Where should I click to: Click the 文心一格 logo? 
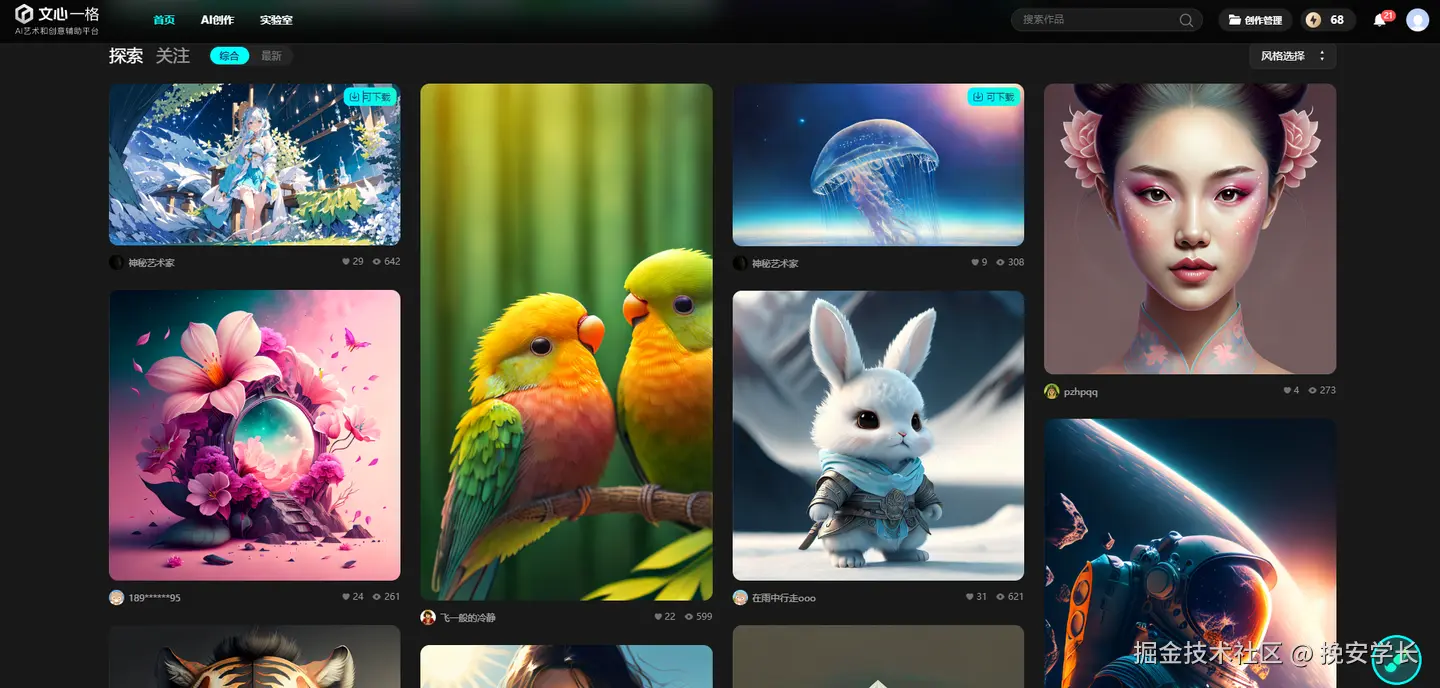coord(57,19)
